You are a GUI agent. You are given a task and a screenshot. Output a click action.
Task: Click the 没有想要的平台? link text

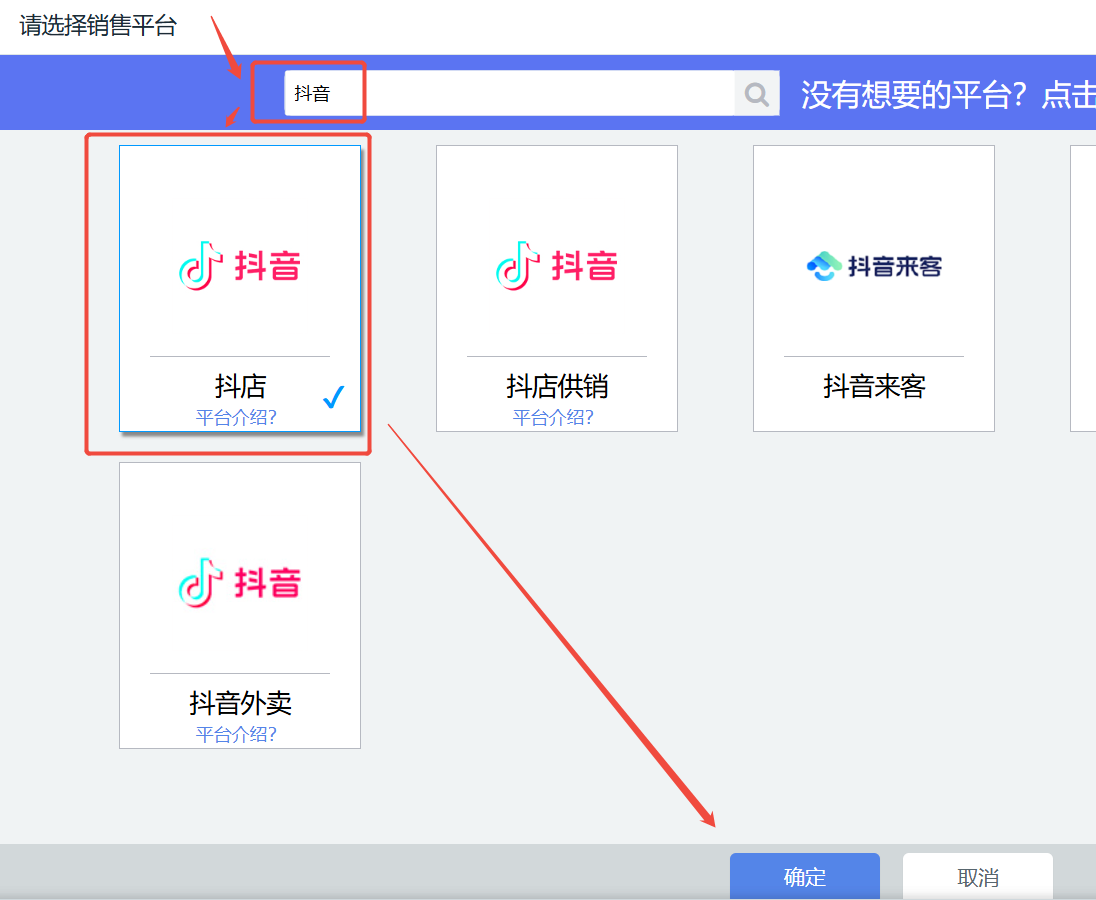tap(914, 94)
